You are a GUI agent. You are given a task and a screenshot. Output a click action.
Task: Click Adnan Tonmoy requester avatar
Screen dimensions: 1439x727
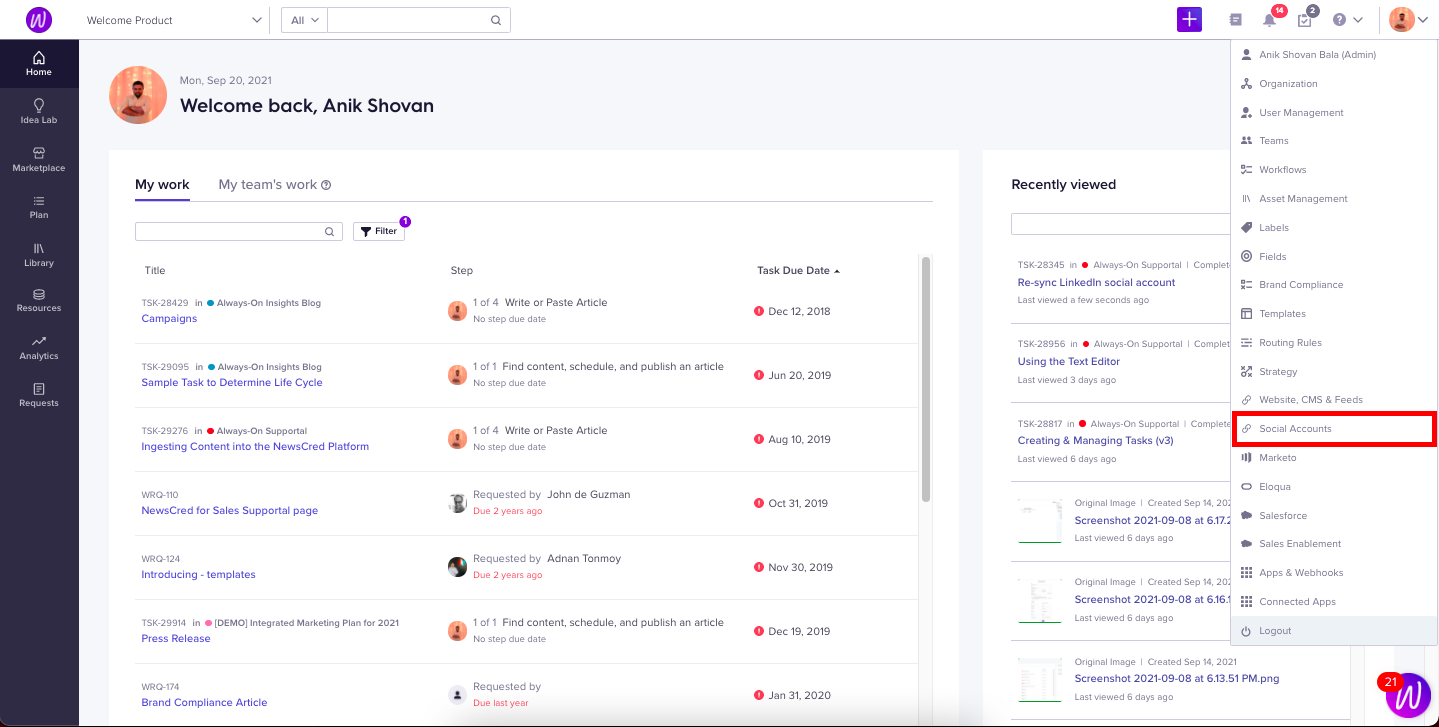(x=457, y=567)
